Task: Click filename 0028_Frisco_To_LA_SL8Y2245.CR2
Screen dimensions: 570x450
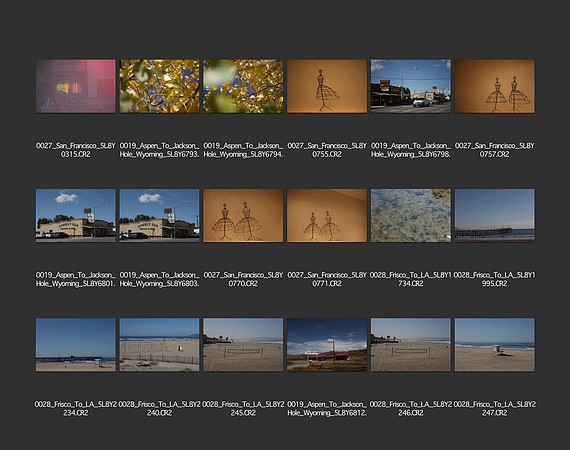Action: [x=243, y=409]
